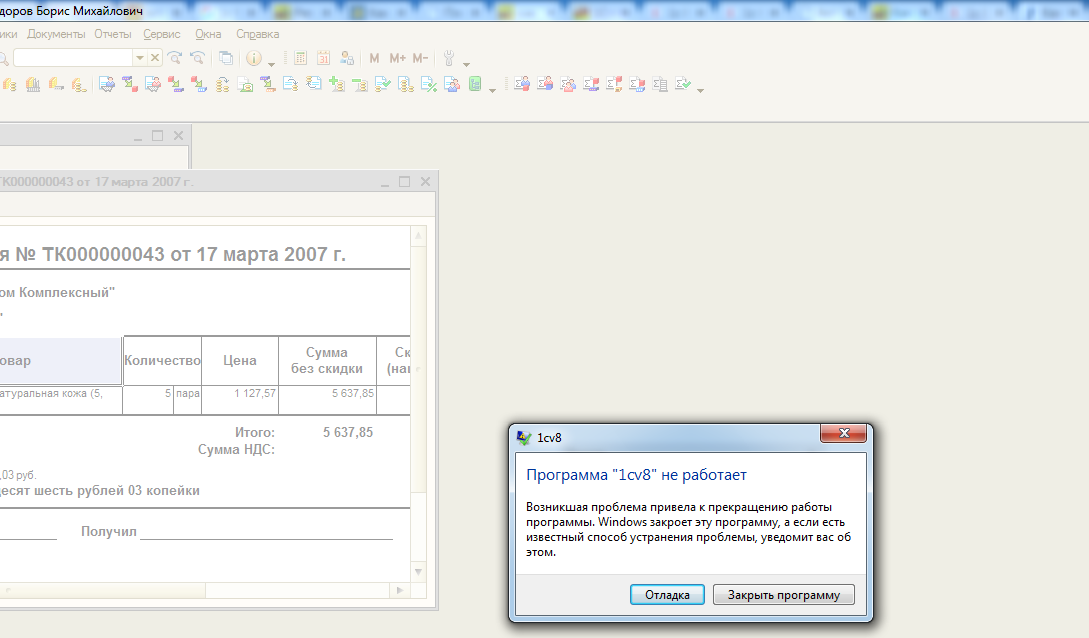Click sigma report with red person, blue cube

(545, 85)
